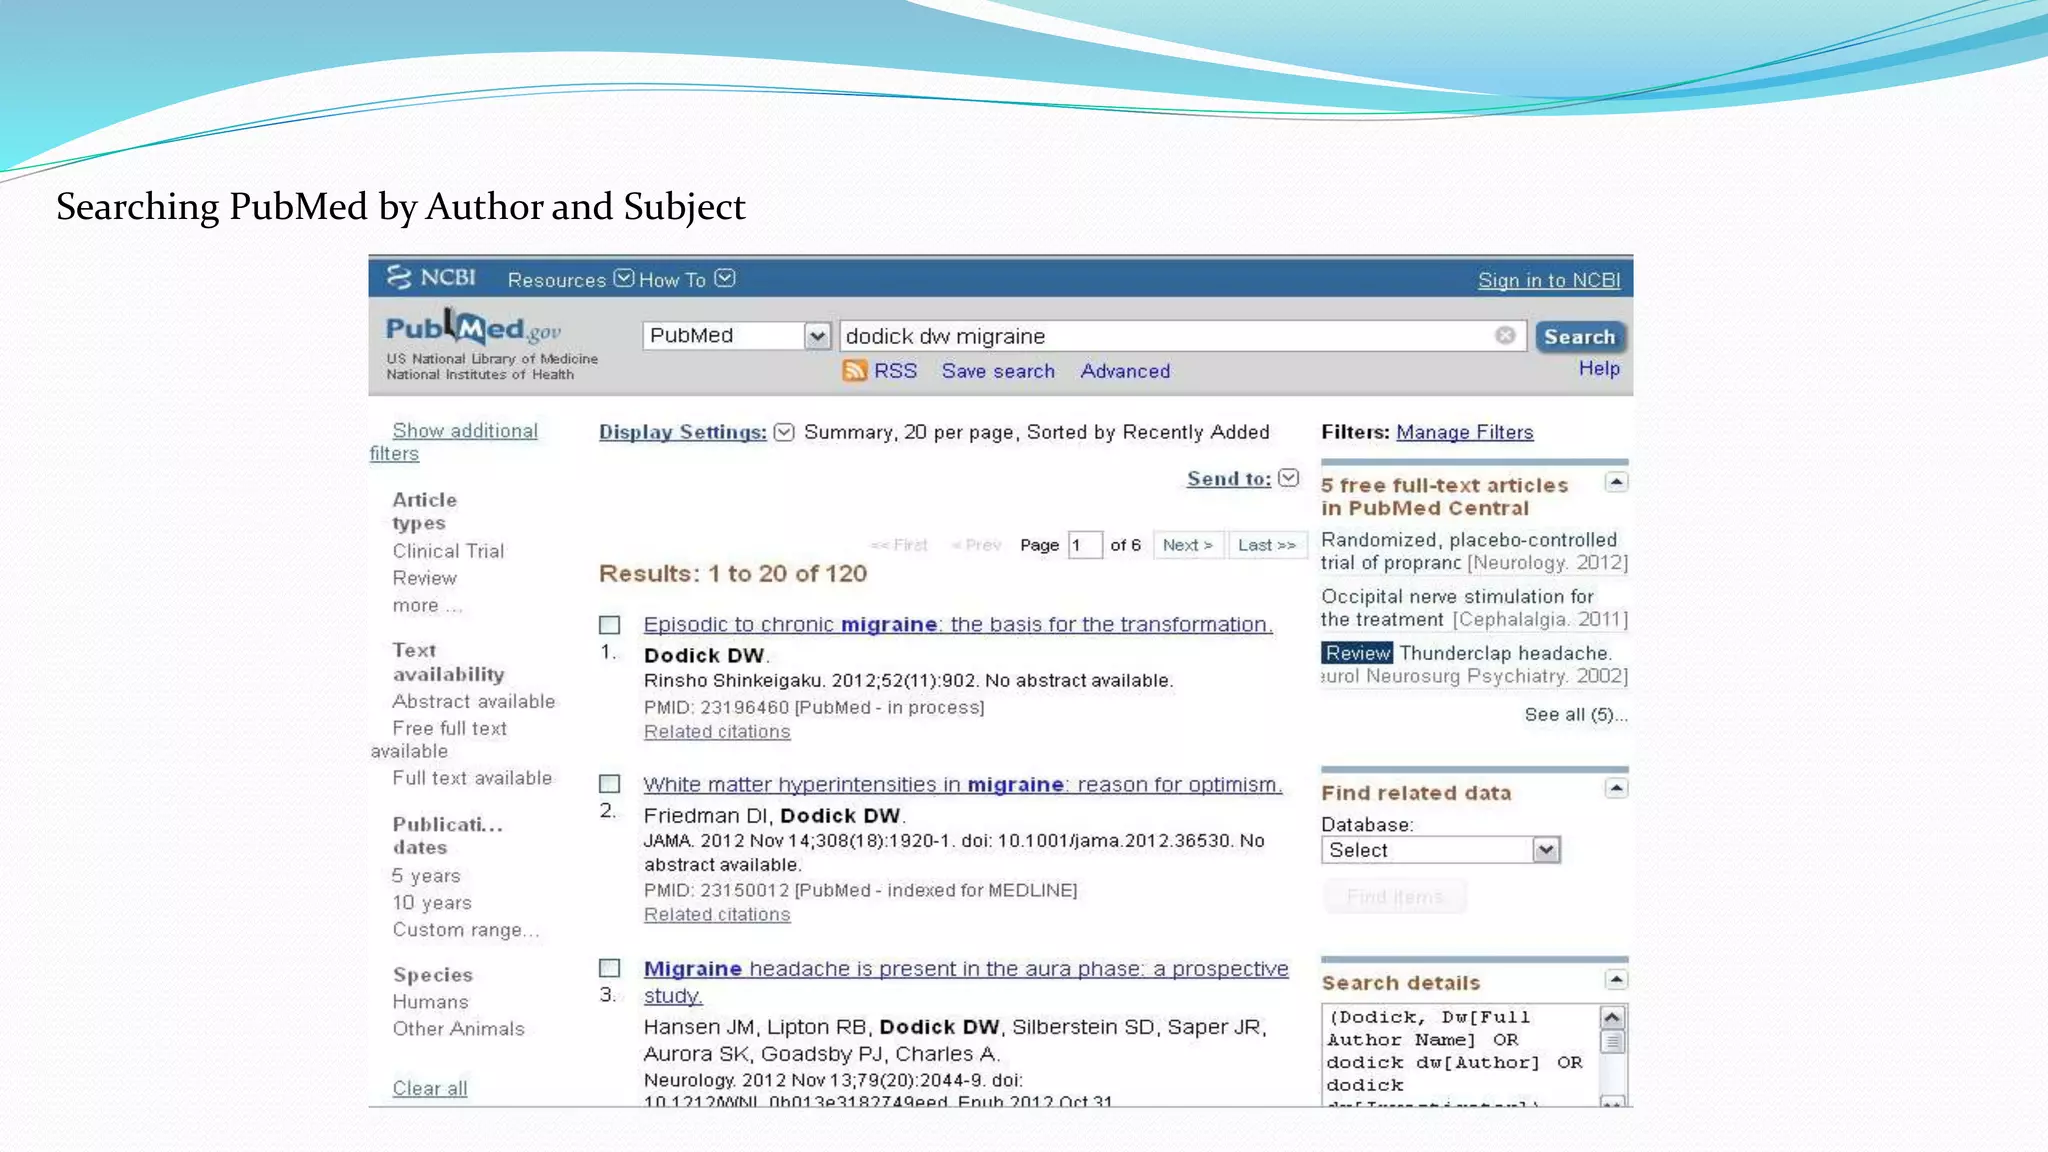The image size is (2048, 1152).
Task: Open Episodic to chronic migraine article title
Action: [958, 624]
